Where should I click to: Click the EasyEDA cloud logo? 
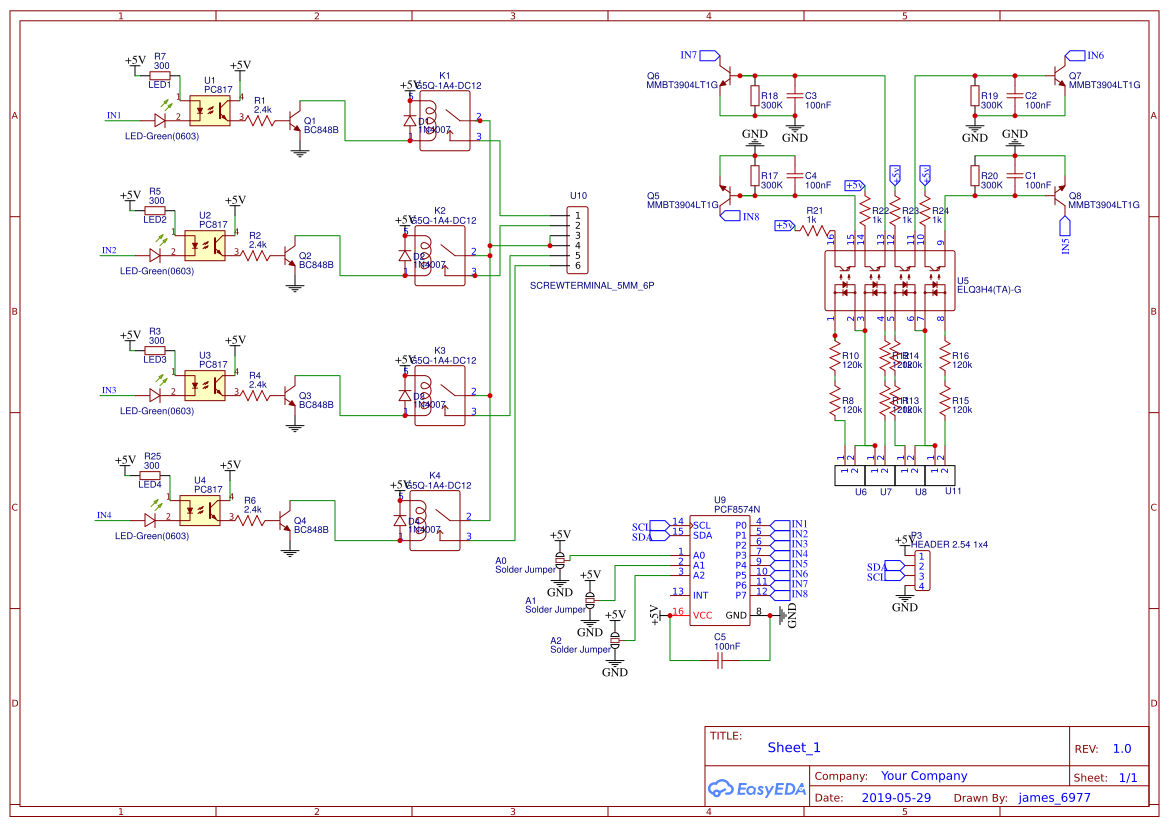724,789
